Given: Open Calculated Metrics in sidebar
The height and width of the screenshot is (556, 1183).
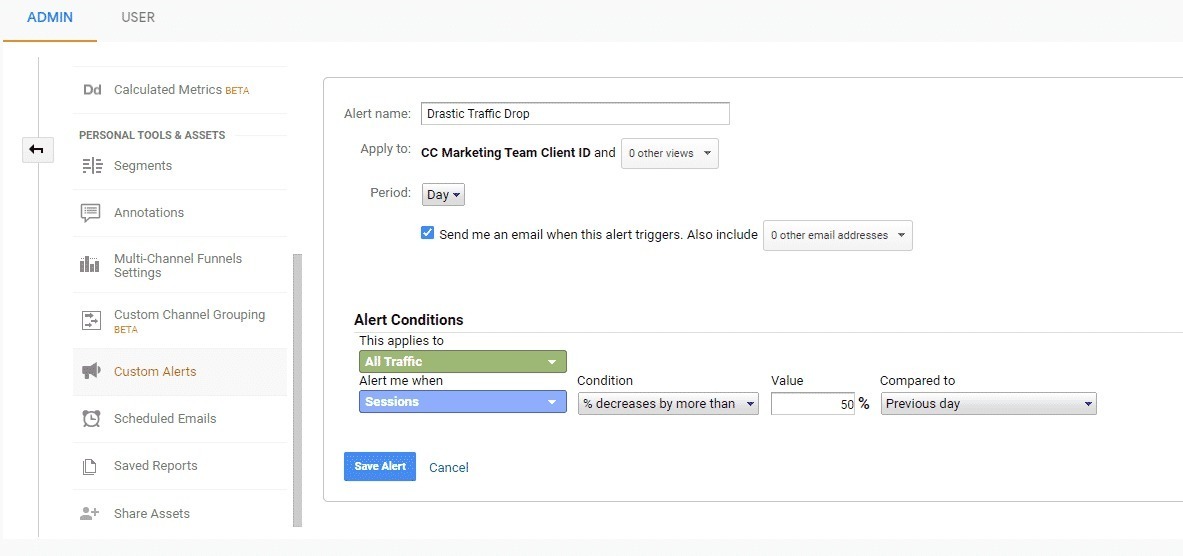Looking at the screenshot, I should click(x=180, y=90).
